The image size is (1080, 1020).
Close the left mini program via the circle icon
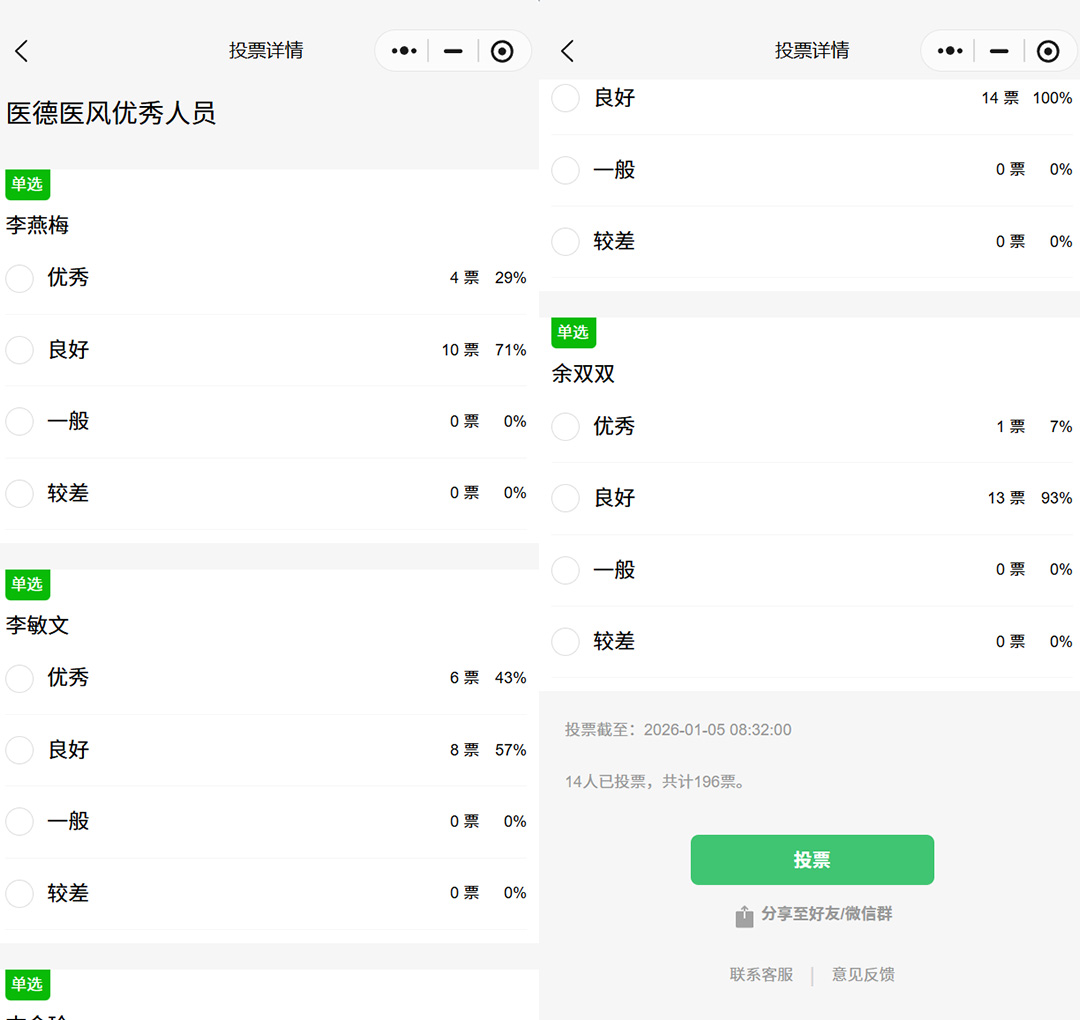point(502,51)
